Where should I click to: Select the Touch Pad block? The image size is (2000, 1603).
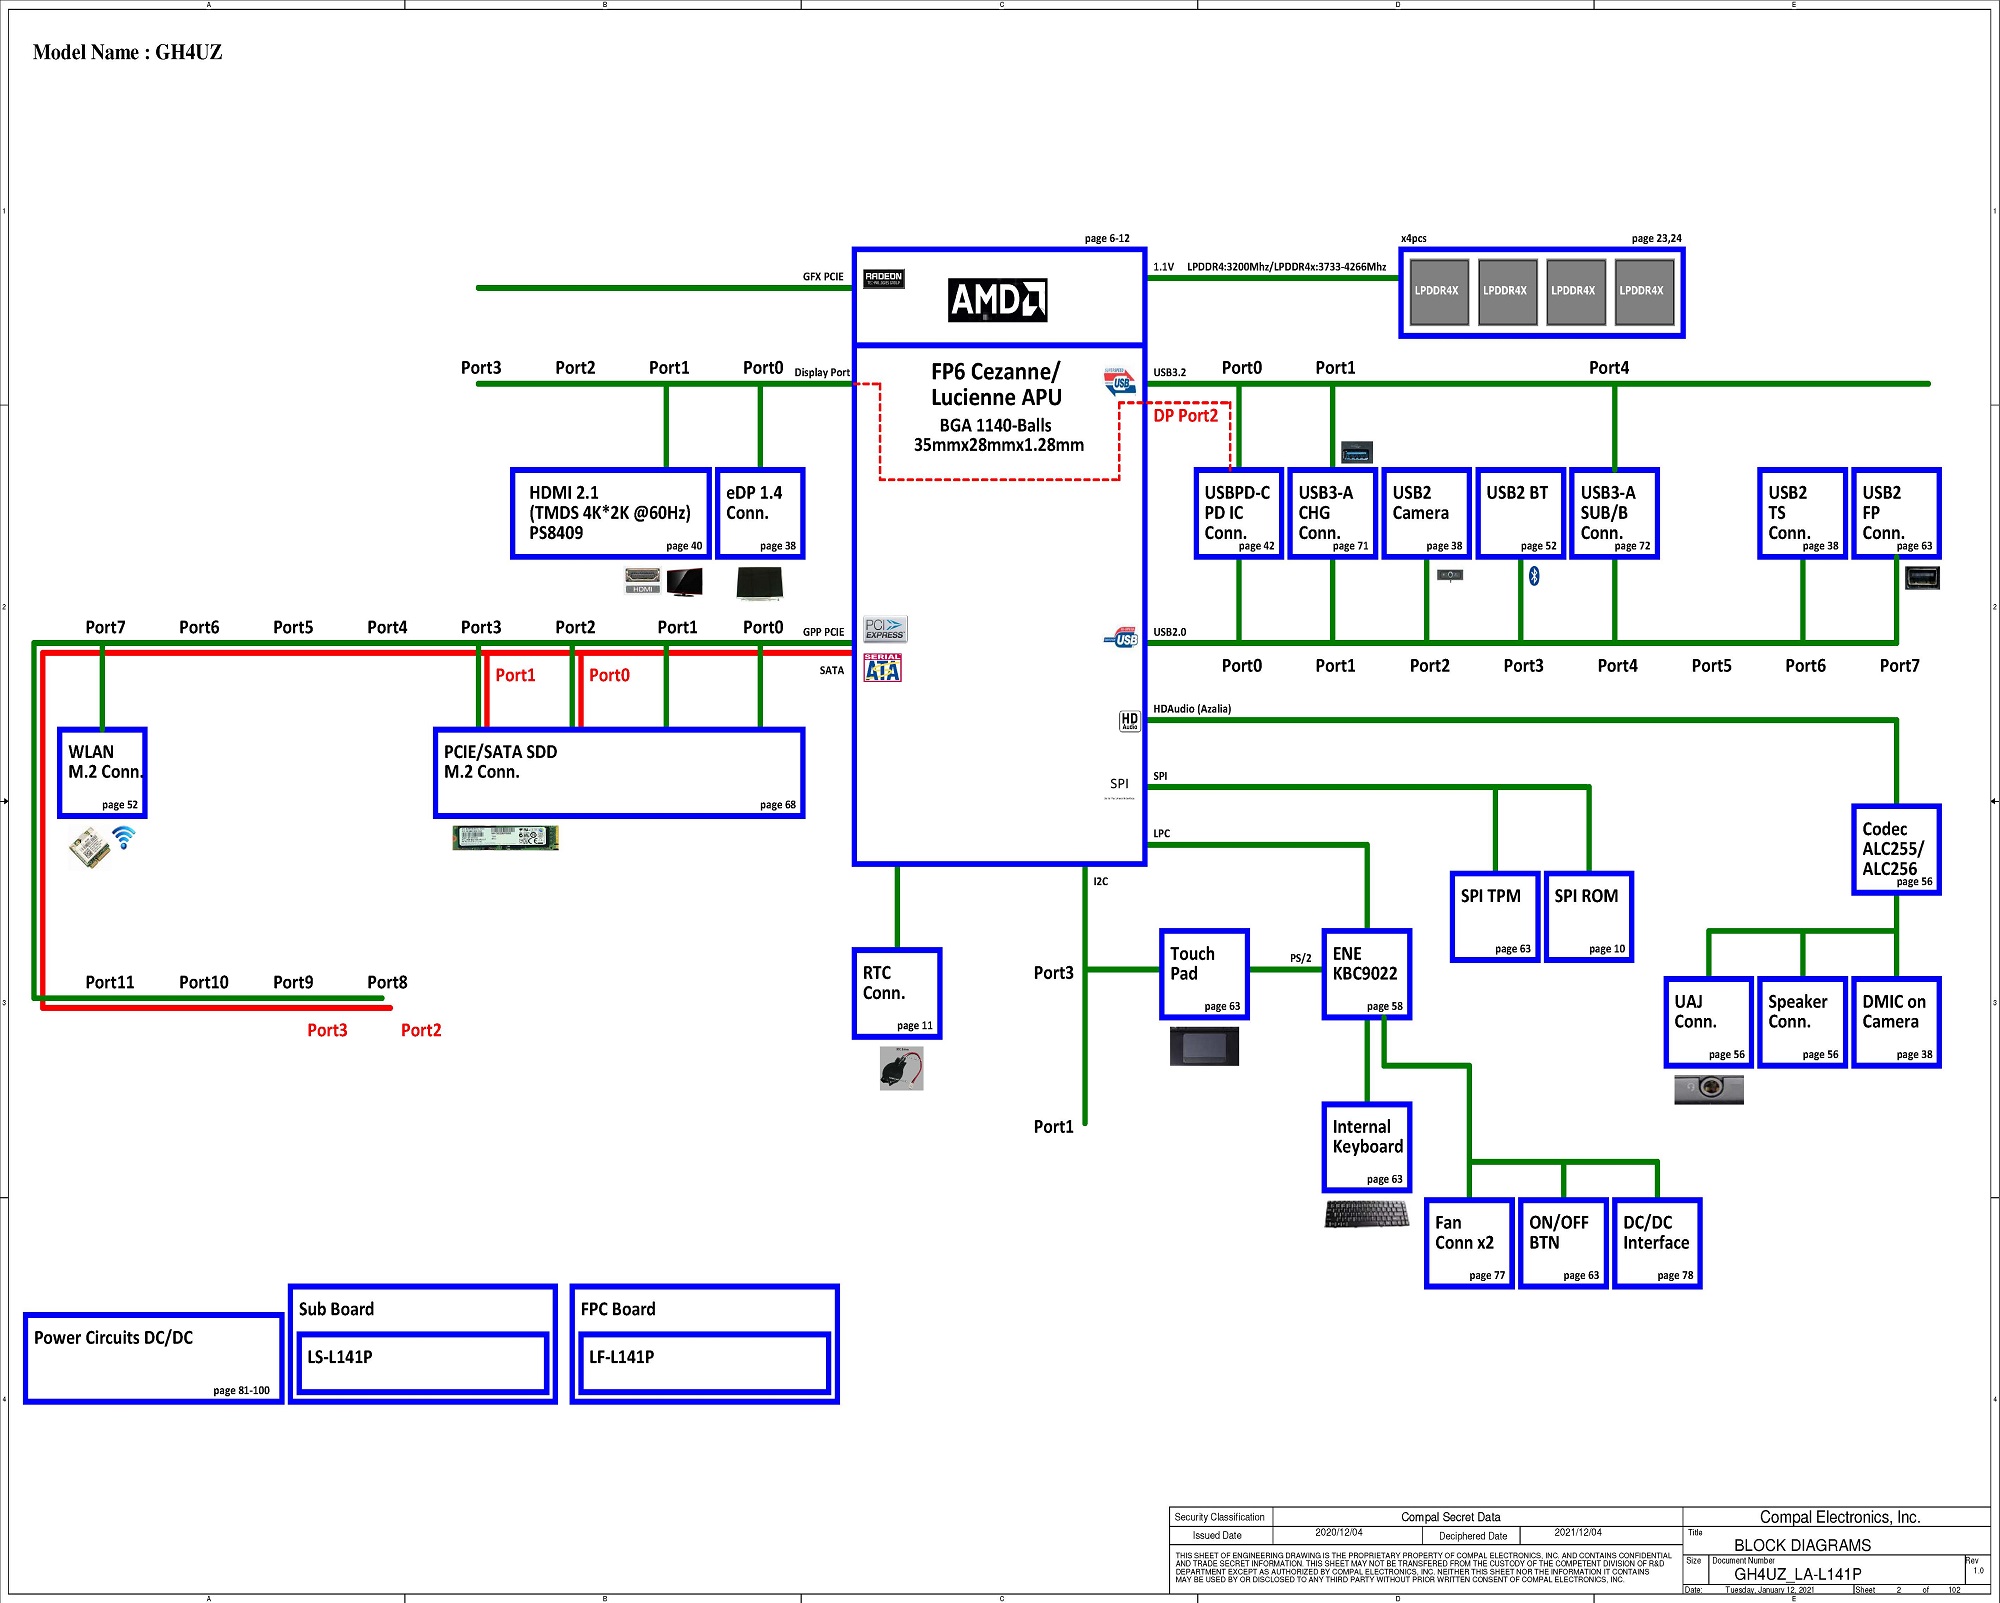tap(1204, 975)
